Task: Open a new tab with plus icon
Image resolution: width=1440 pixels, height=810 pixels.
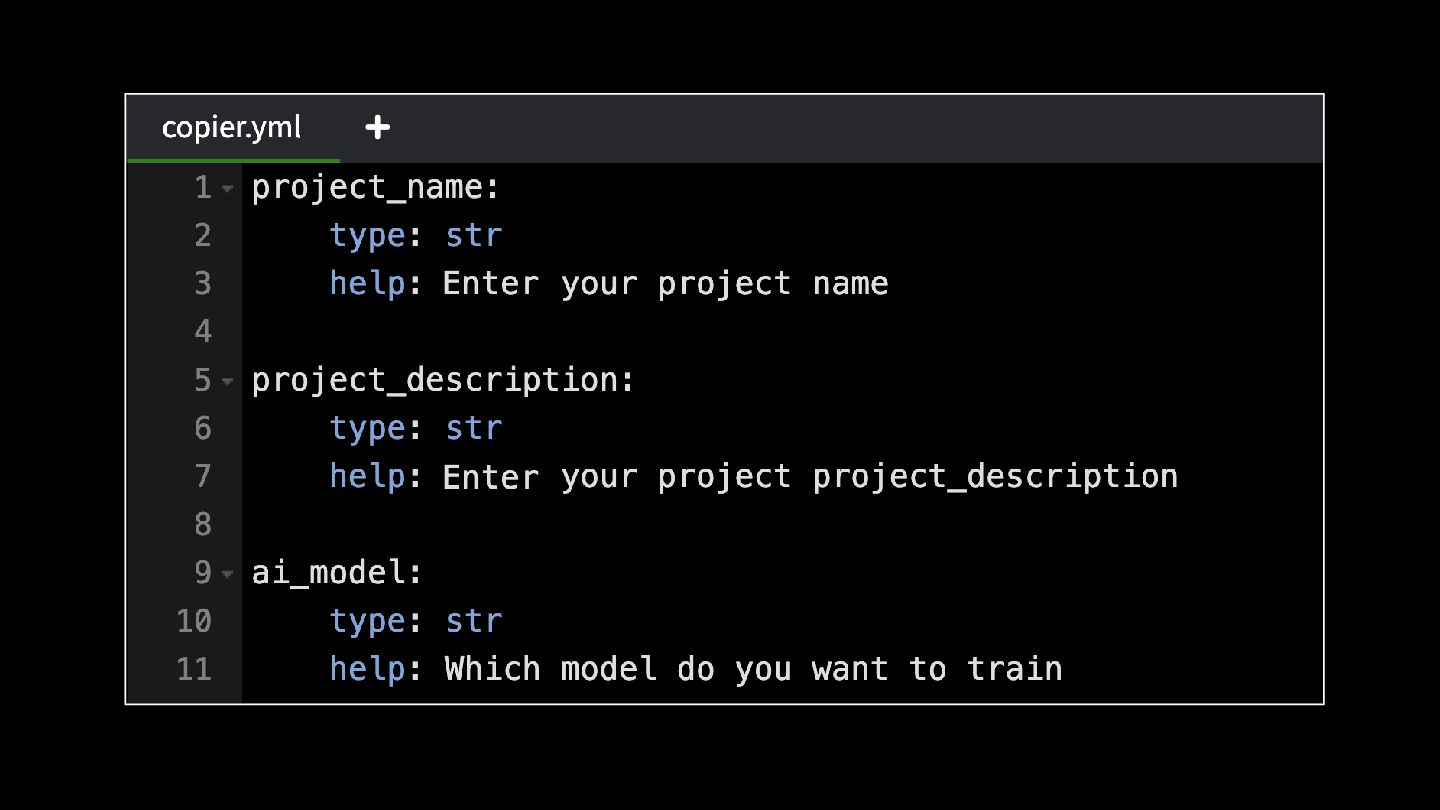Action: [x=377, y=127]
